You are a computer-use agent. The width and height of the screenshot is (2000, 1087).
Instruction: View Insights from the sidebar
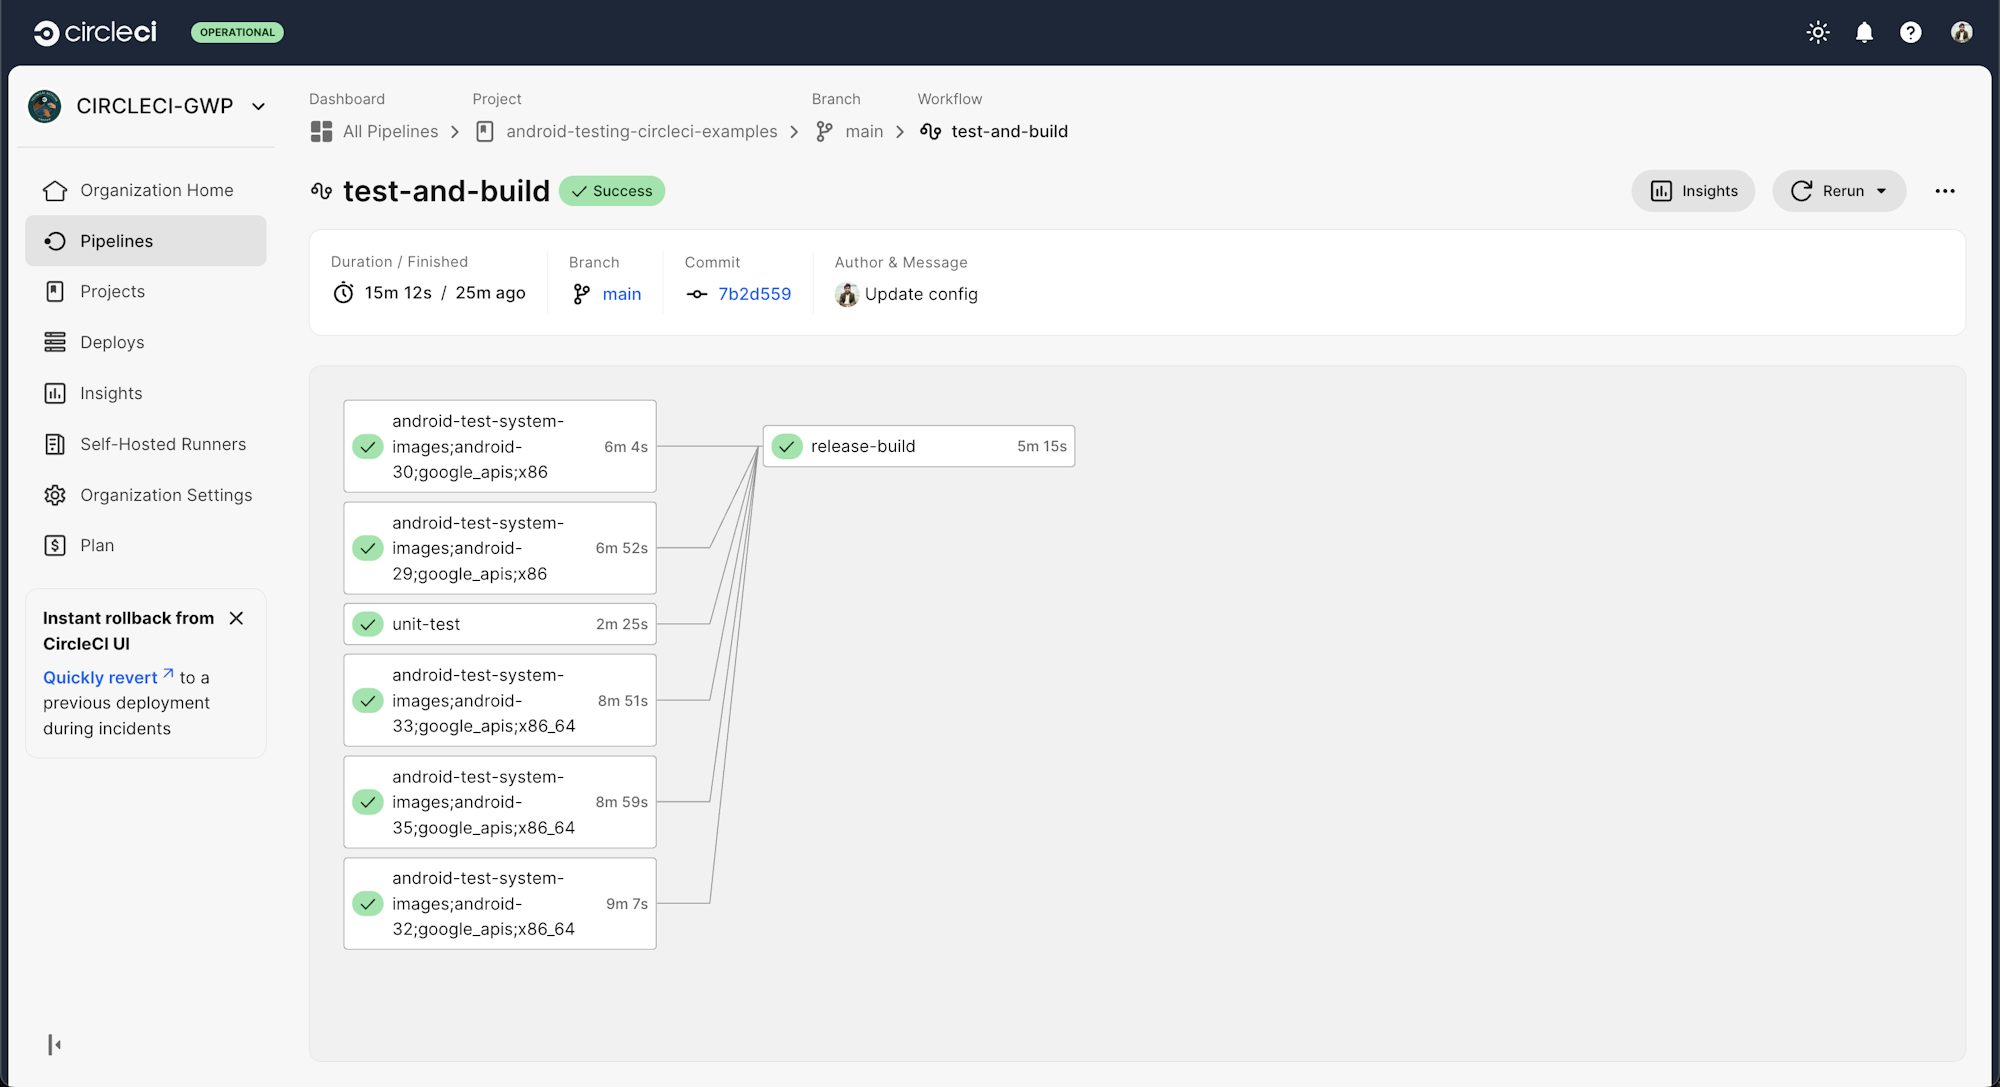pos(109,393)
